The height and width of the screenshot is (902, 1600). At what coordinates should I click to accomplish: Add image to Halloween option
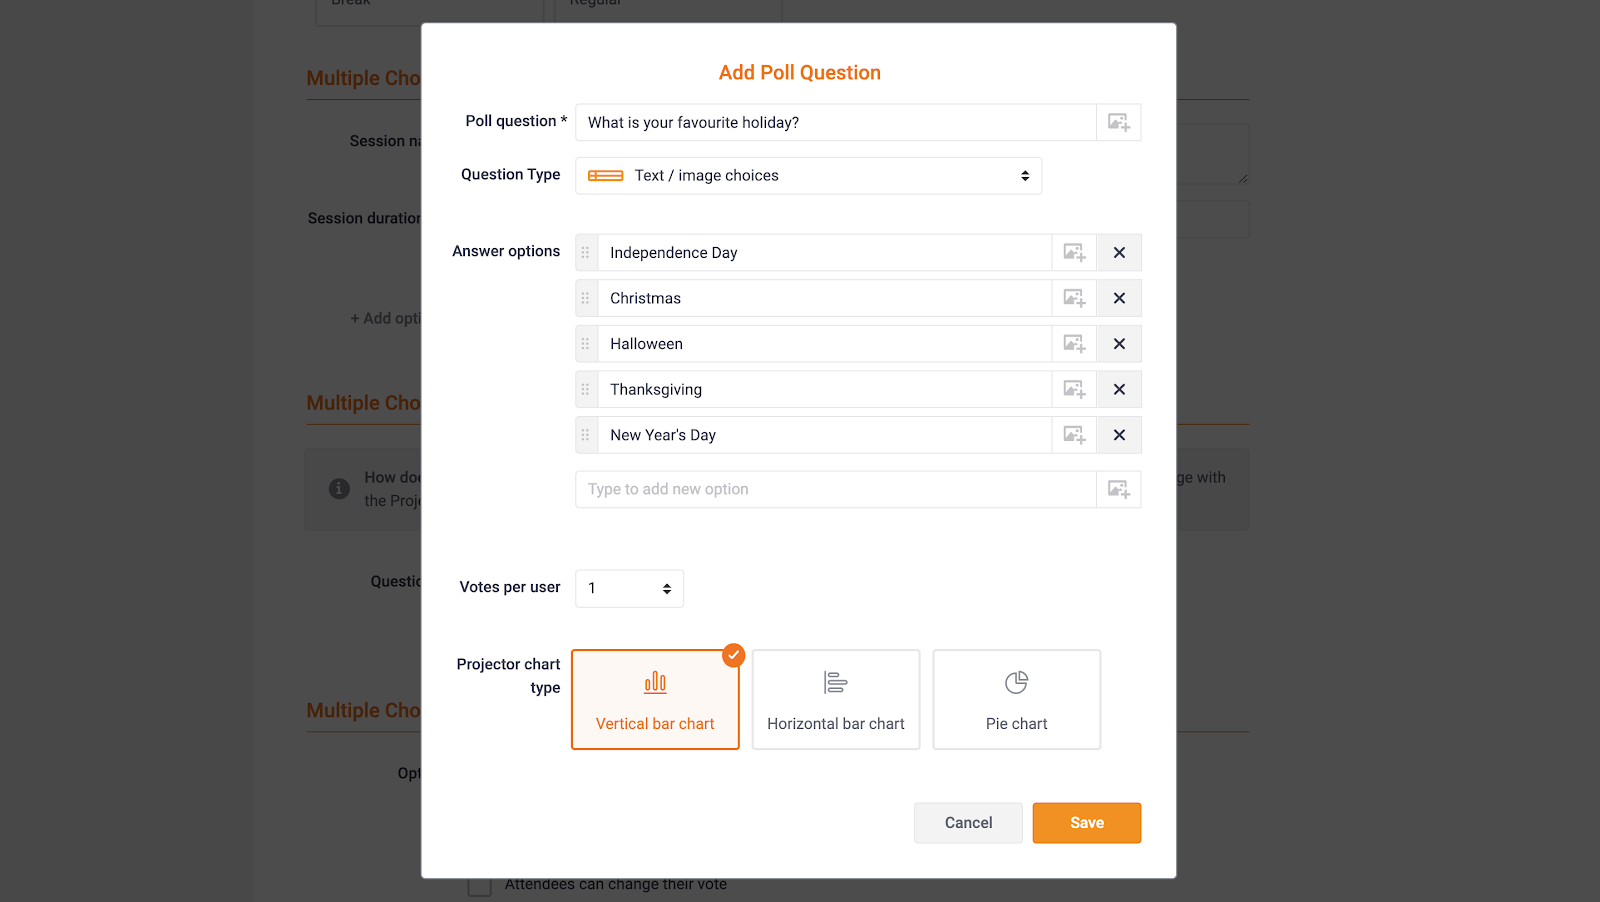pos(1074,344)
